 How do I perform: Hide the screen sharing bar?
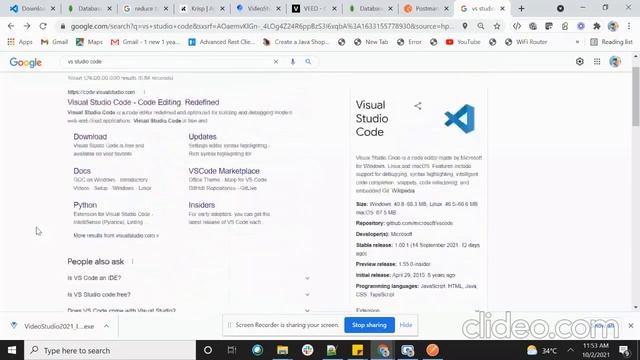406,325
